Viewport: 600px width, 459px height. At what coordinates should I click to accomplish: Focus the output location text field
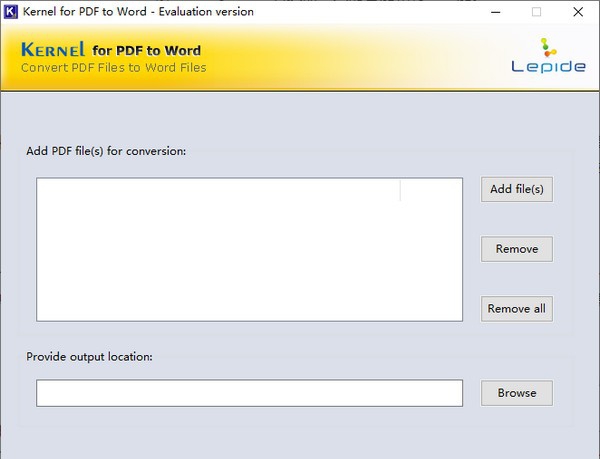point(249,393)
